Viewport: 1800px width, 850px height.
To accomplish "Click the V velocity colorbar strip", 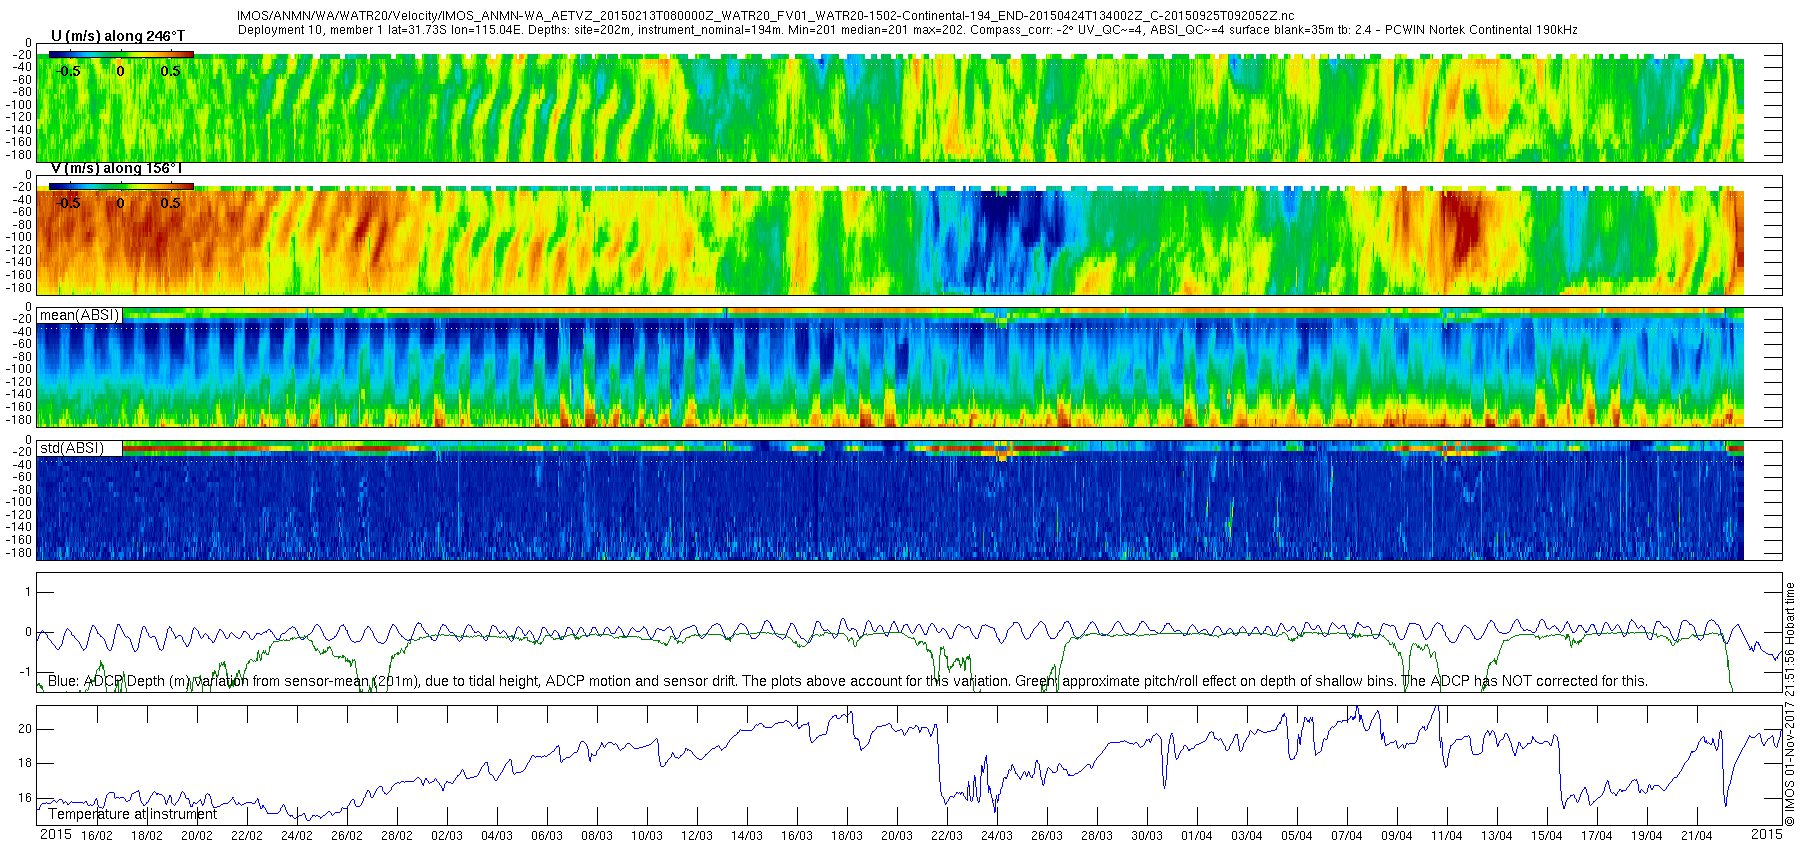I will tap(121, 186).
